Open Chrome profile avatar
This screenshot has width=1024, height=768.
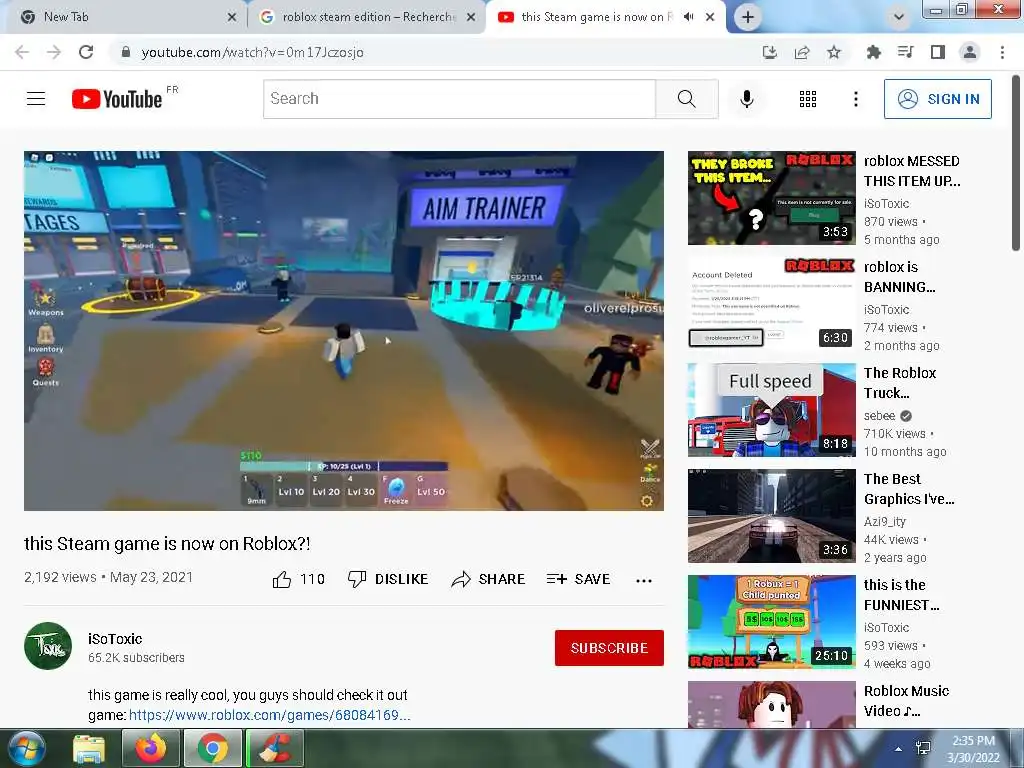(x=970, y=52)
